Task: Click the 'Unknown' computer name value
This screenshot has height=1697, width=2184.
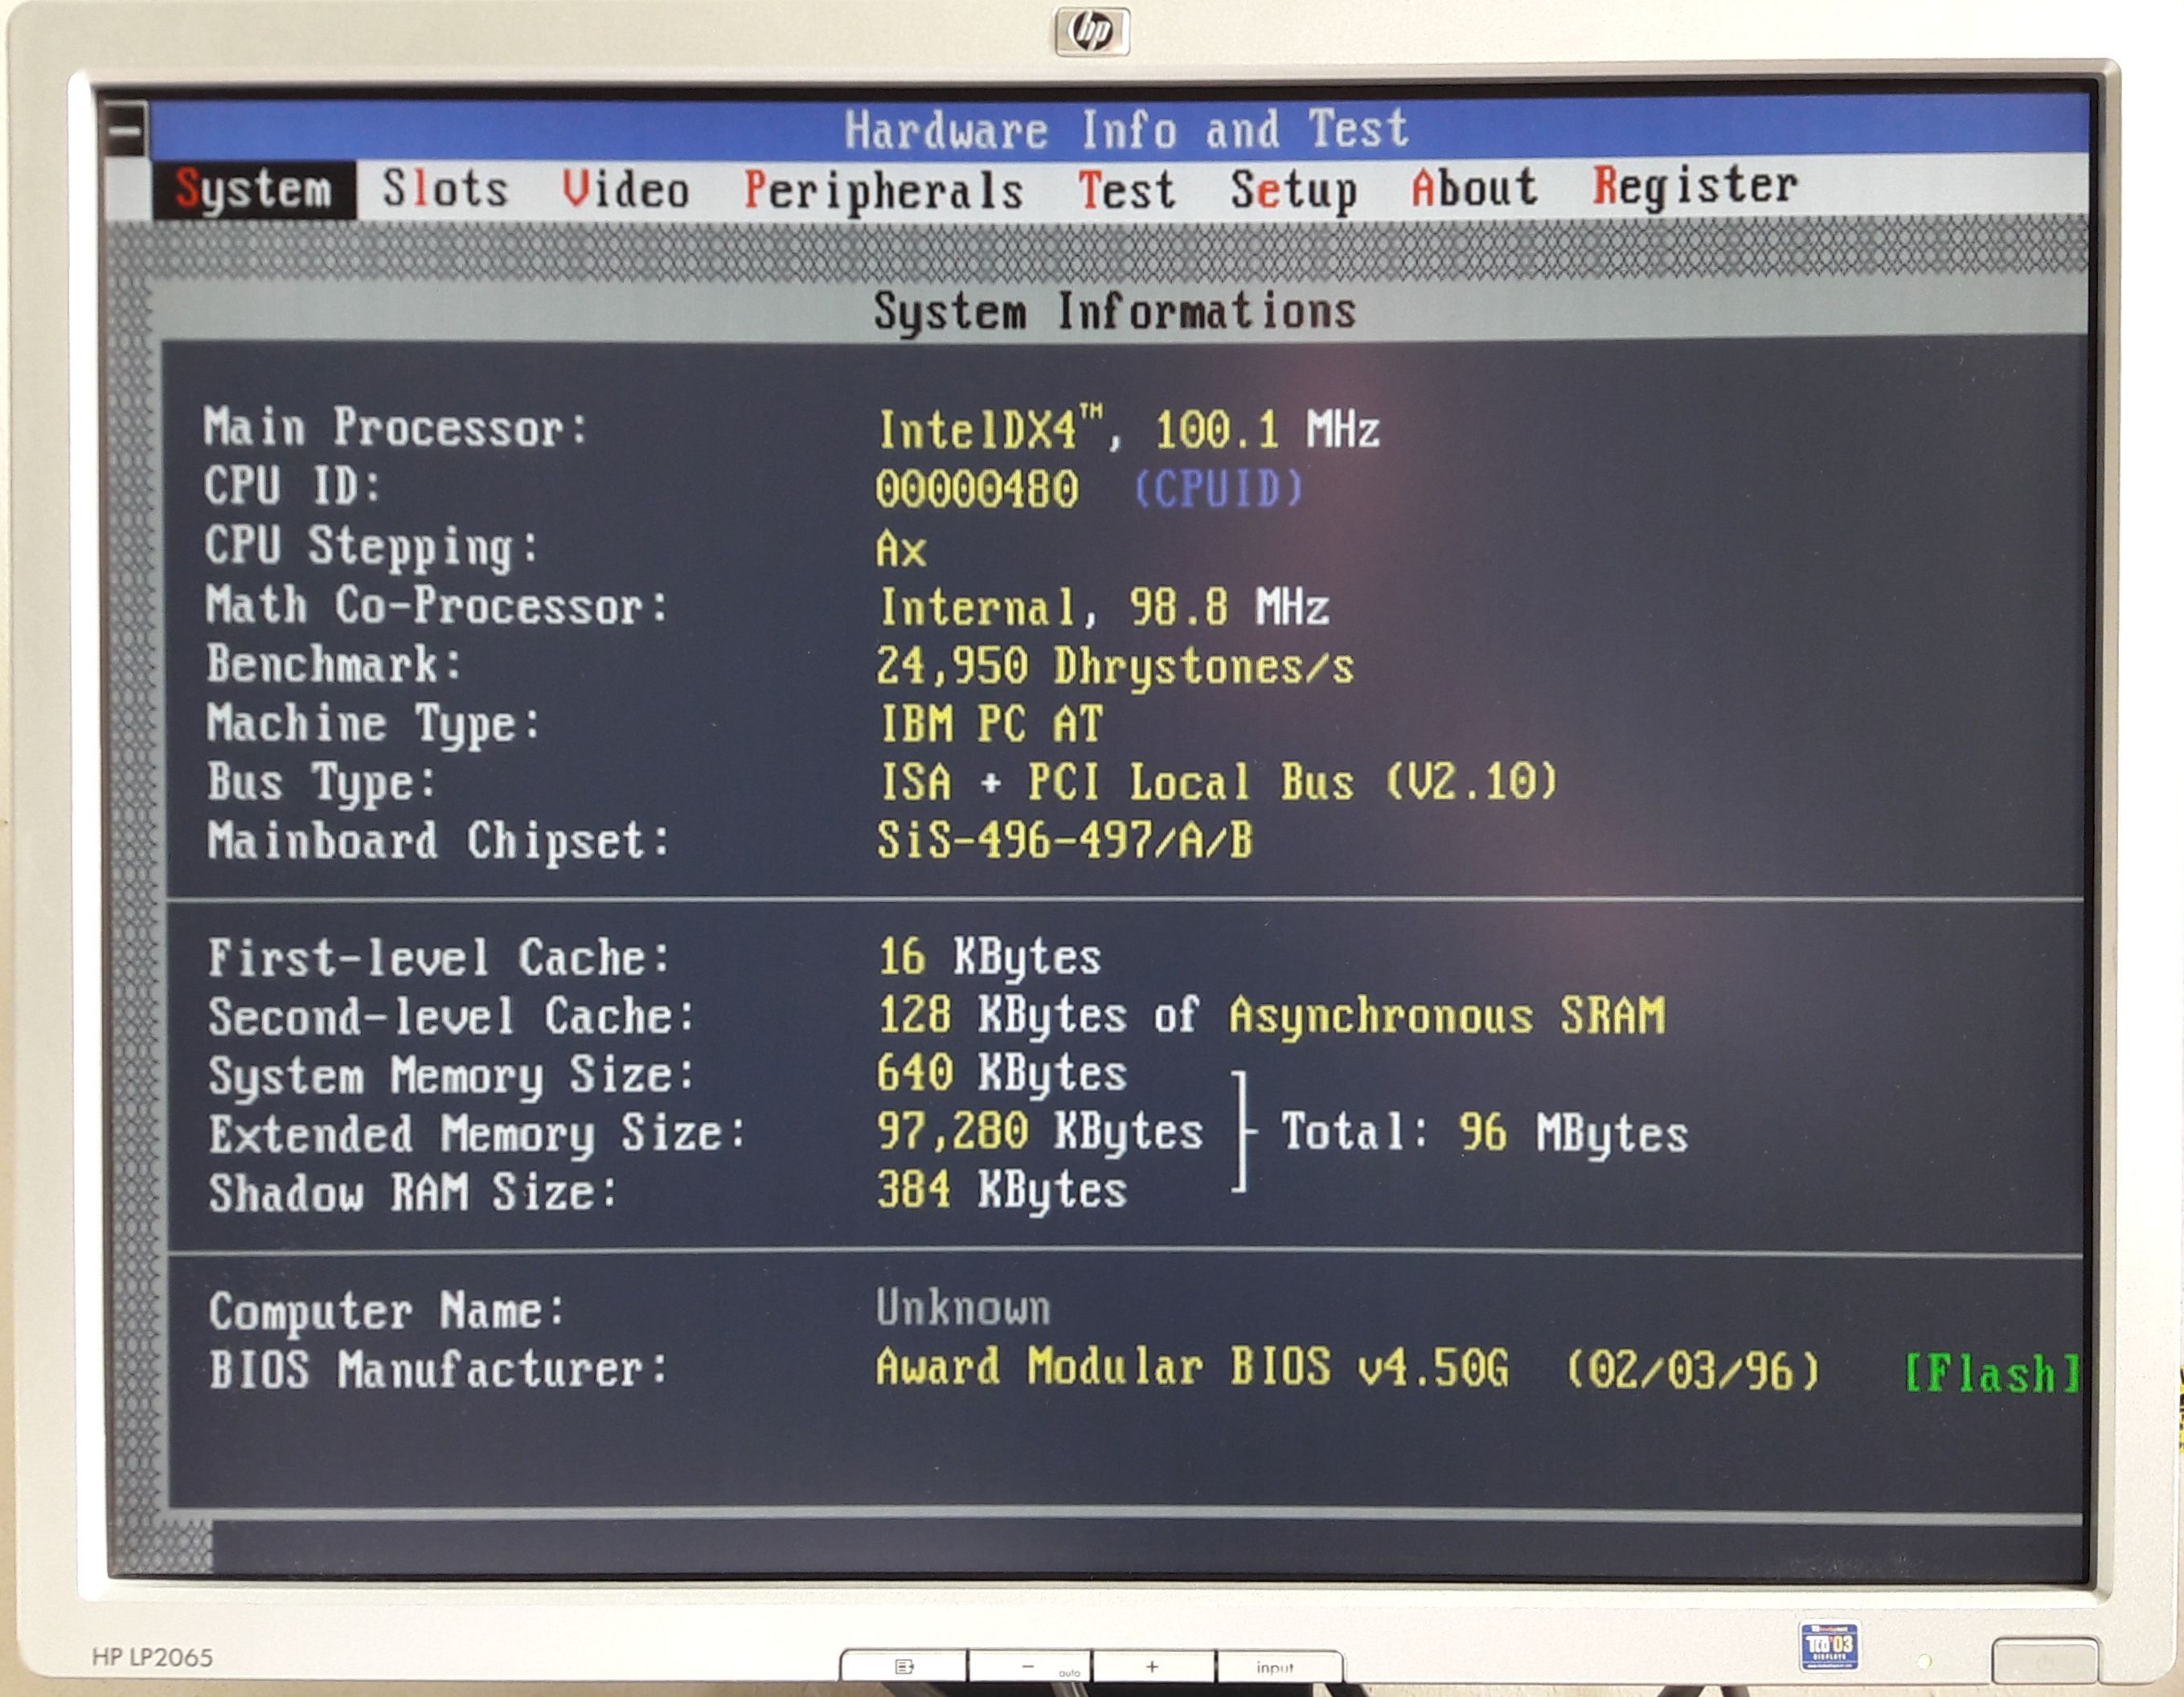Action: pyautogui.click(x=964, y=1308)
